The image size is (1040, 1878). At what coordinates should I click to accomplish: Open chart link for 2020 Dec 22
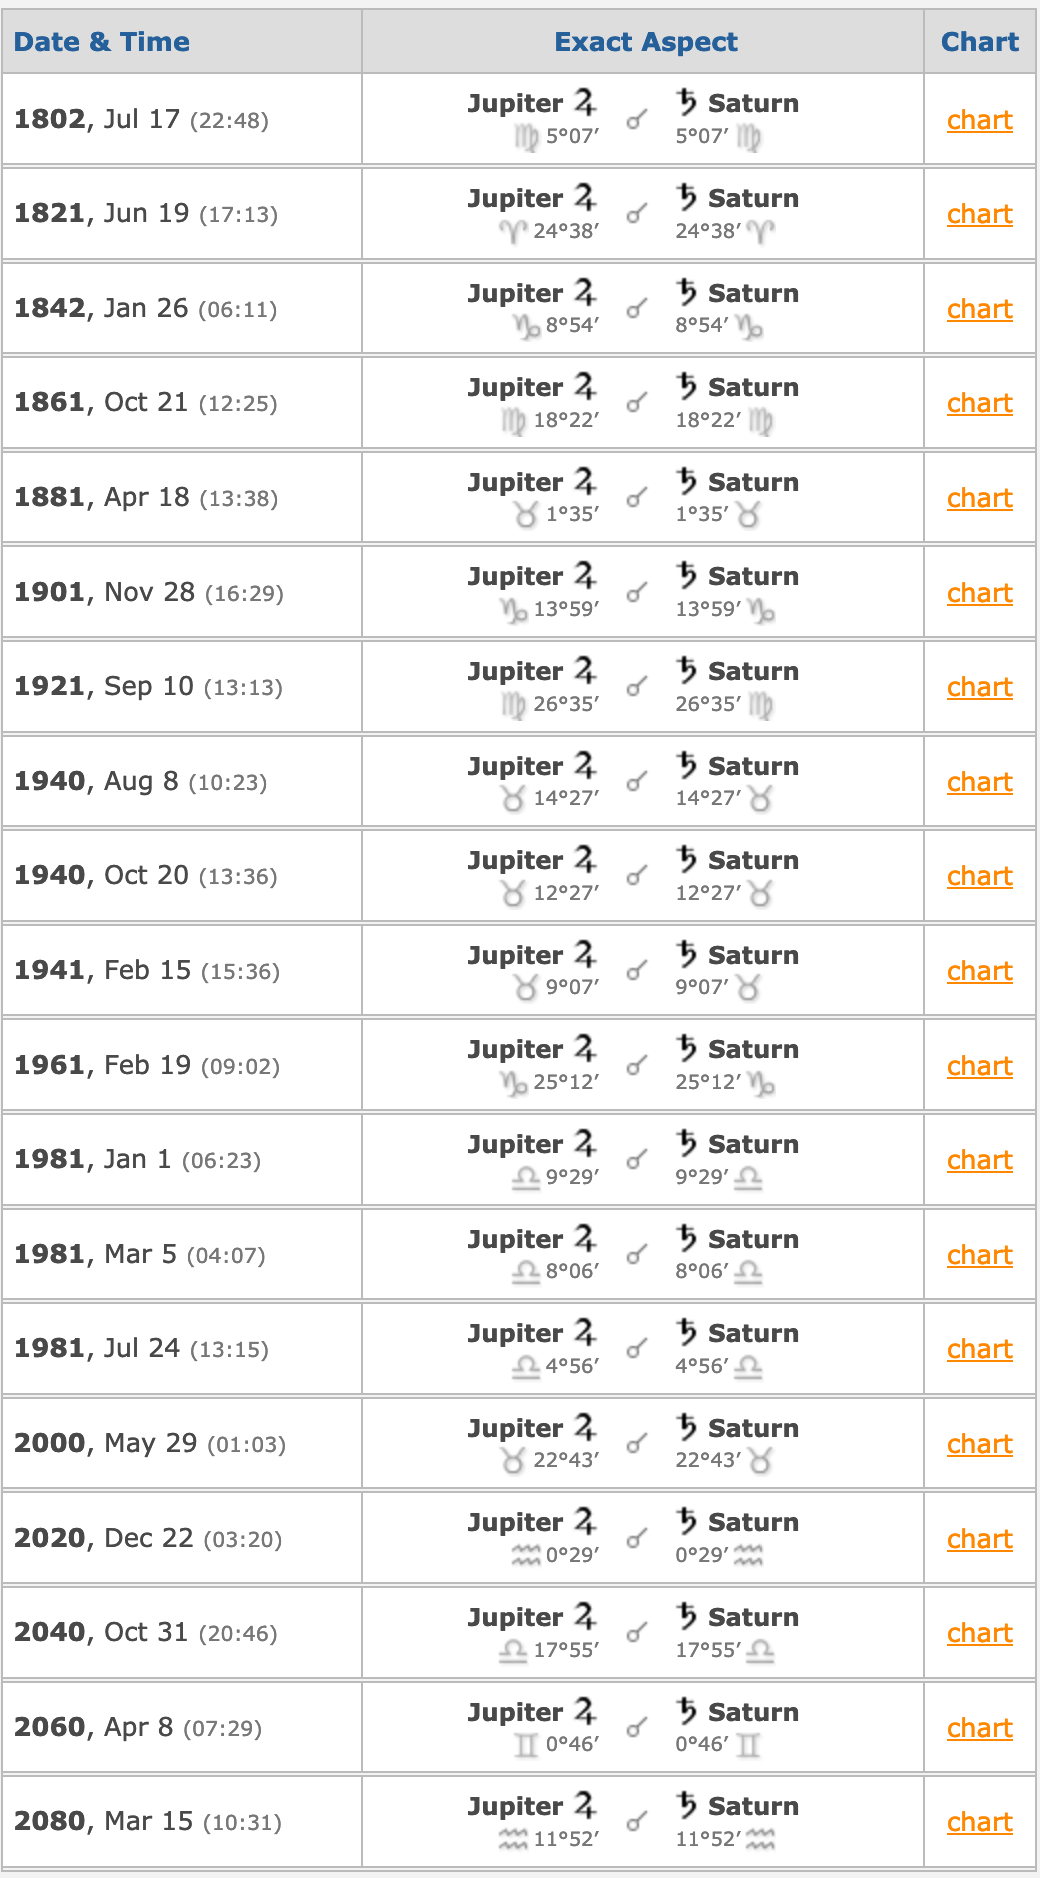click(979, 1539)
